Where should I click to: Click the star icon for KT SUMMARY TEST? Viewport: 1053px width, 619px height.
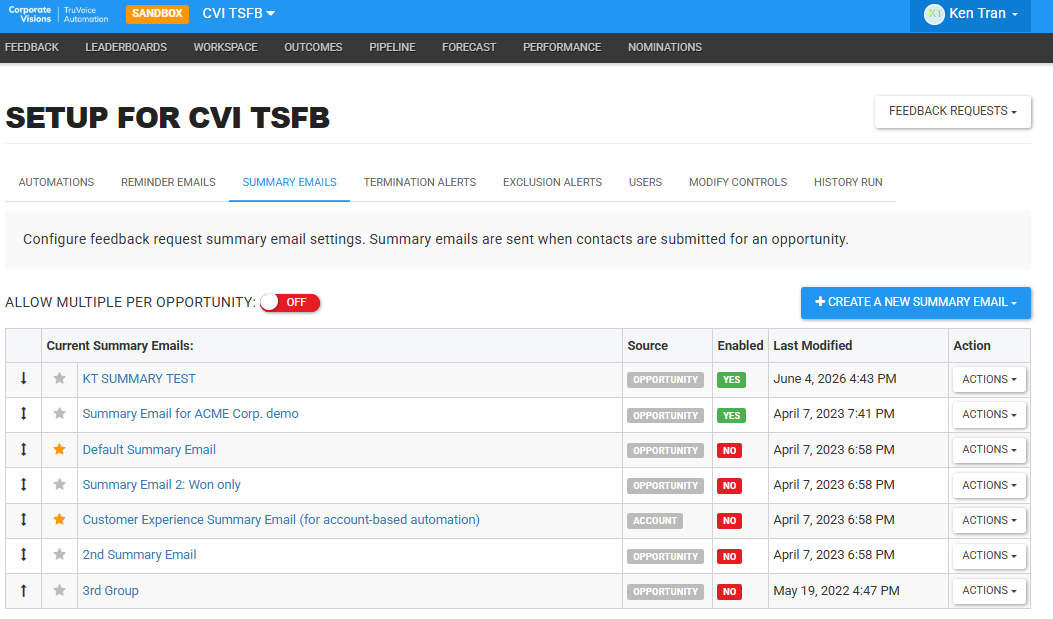point(60,379)
